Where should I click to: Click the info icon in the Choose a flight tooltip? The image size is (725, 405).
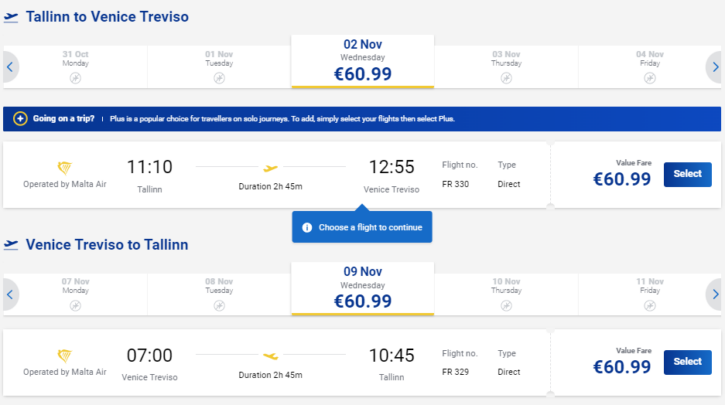click(x=307, y=227)
